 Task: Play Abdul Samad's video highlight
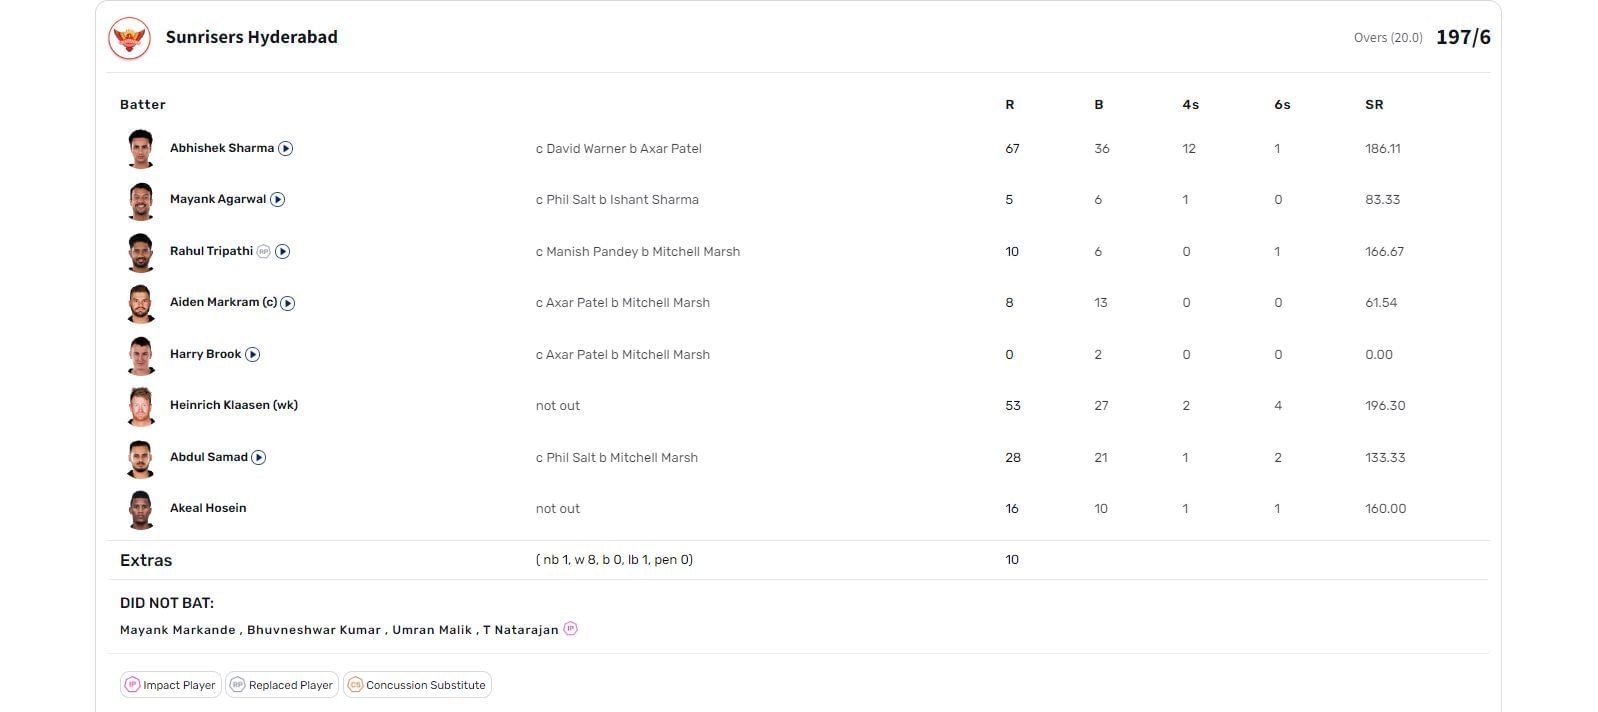click(x=259, y=457)
